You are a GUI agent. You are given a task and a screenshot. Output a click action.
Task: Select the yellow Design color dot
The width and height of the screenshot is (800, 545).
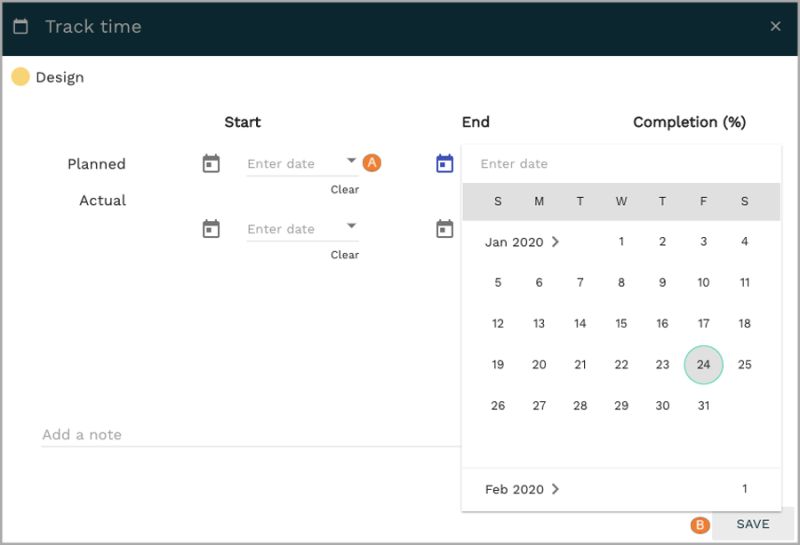20,77
